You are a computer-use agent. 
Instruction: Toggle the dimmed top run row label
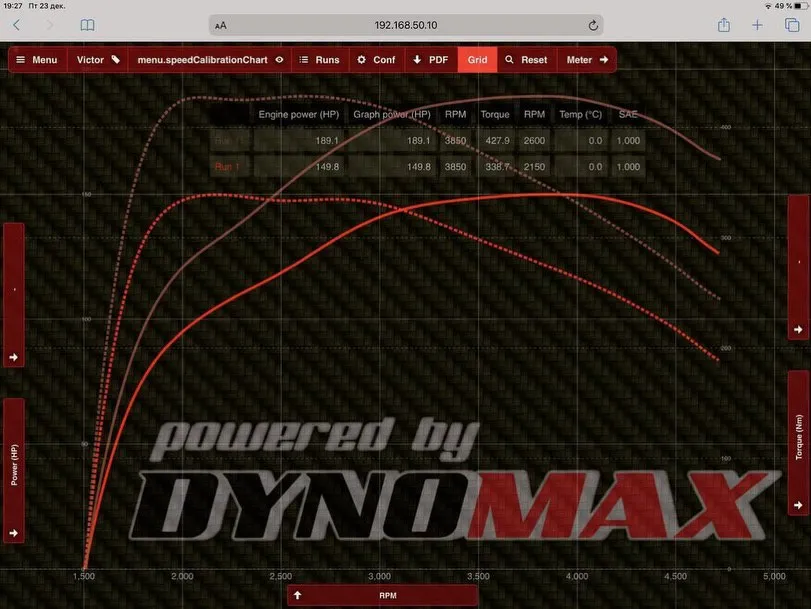227,141
